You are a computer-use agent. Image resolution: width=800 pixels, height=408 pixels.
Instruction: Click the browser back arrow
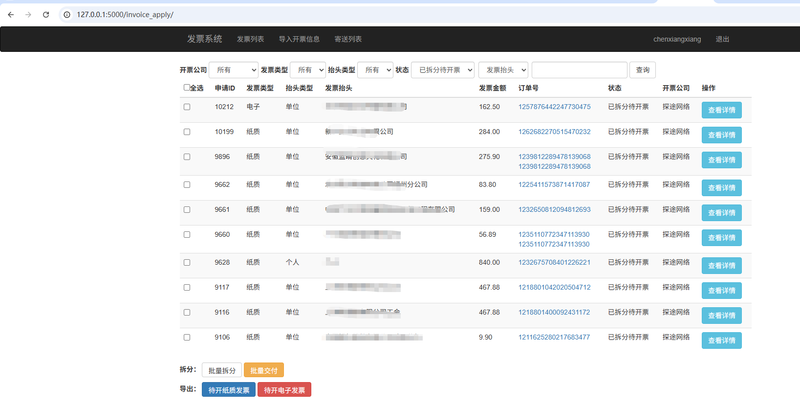pos(11,15)
